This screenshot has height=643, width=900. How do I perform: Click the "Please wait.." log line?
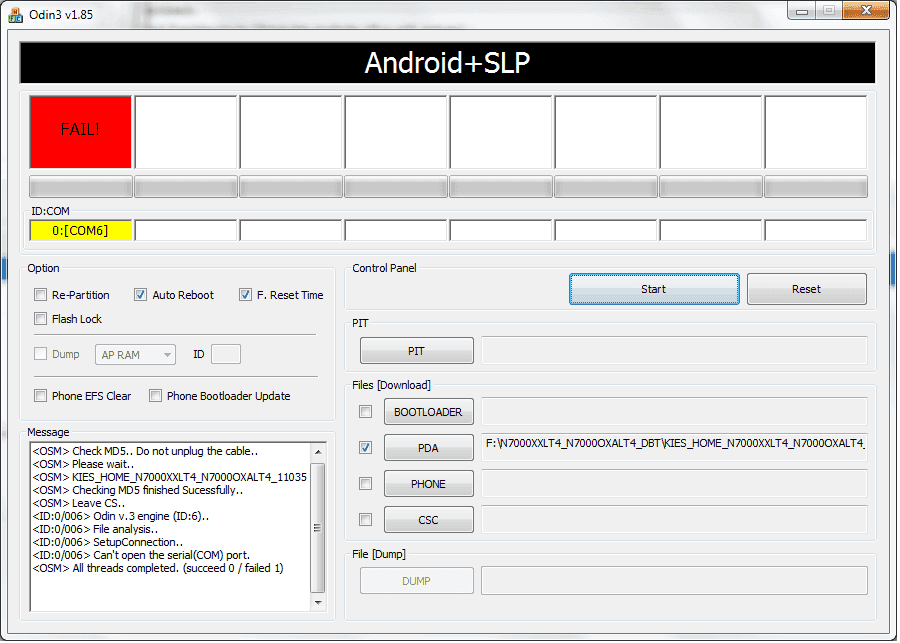83,464
